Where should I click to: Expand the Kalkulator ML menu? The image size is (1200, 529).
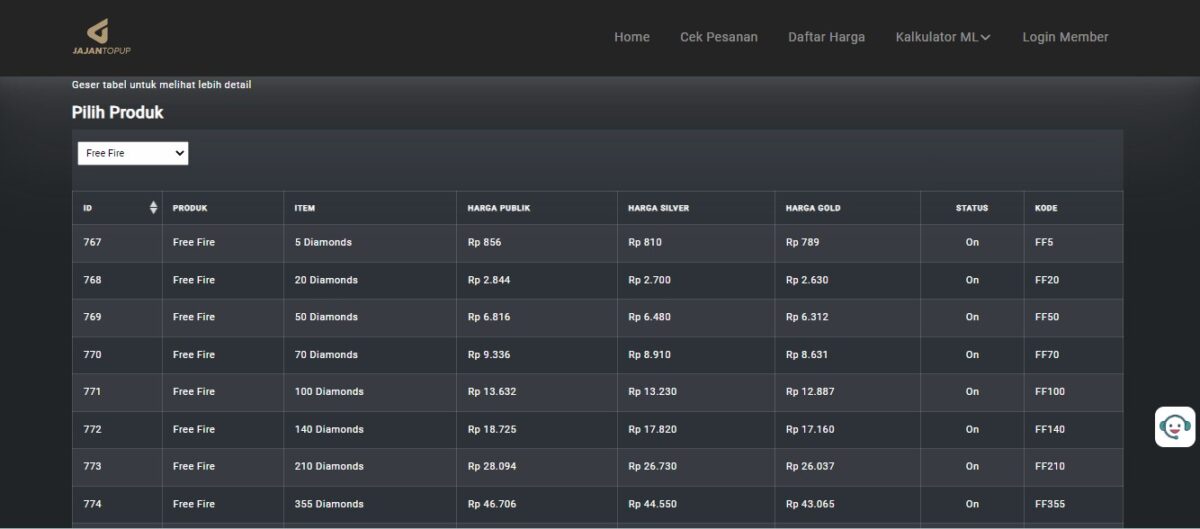(x=942, y=37)
